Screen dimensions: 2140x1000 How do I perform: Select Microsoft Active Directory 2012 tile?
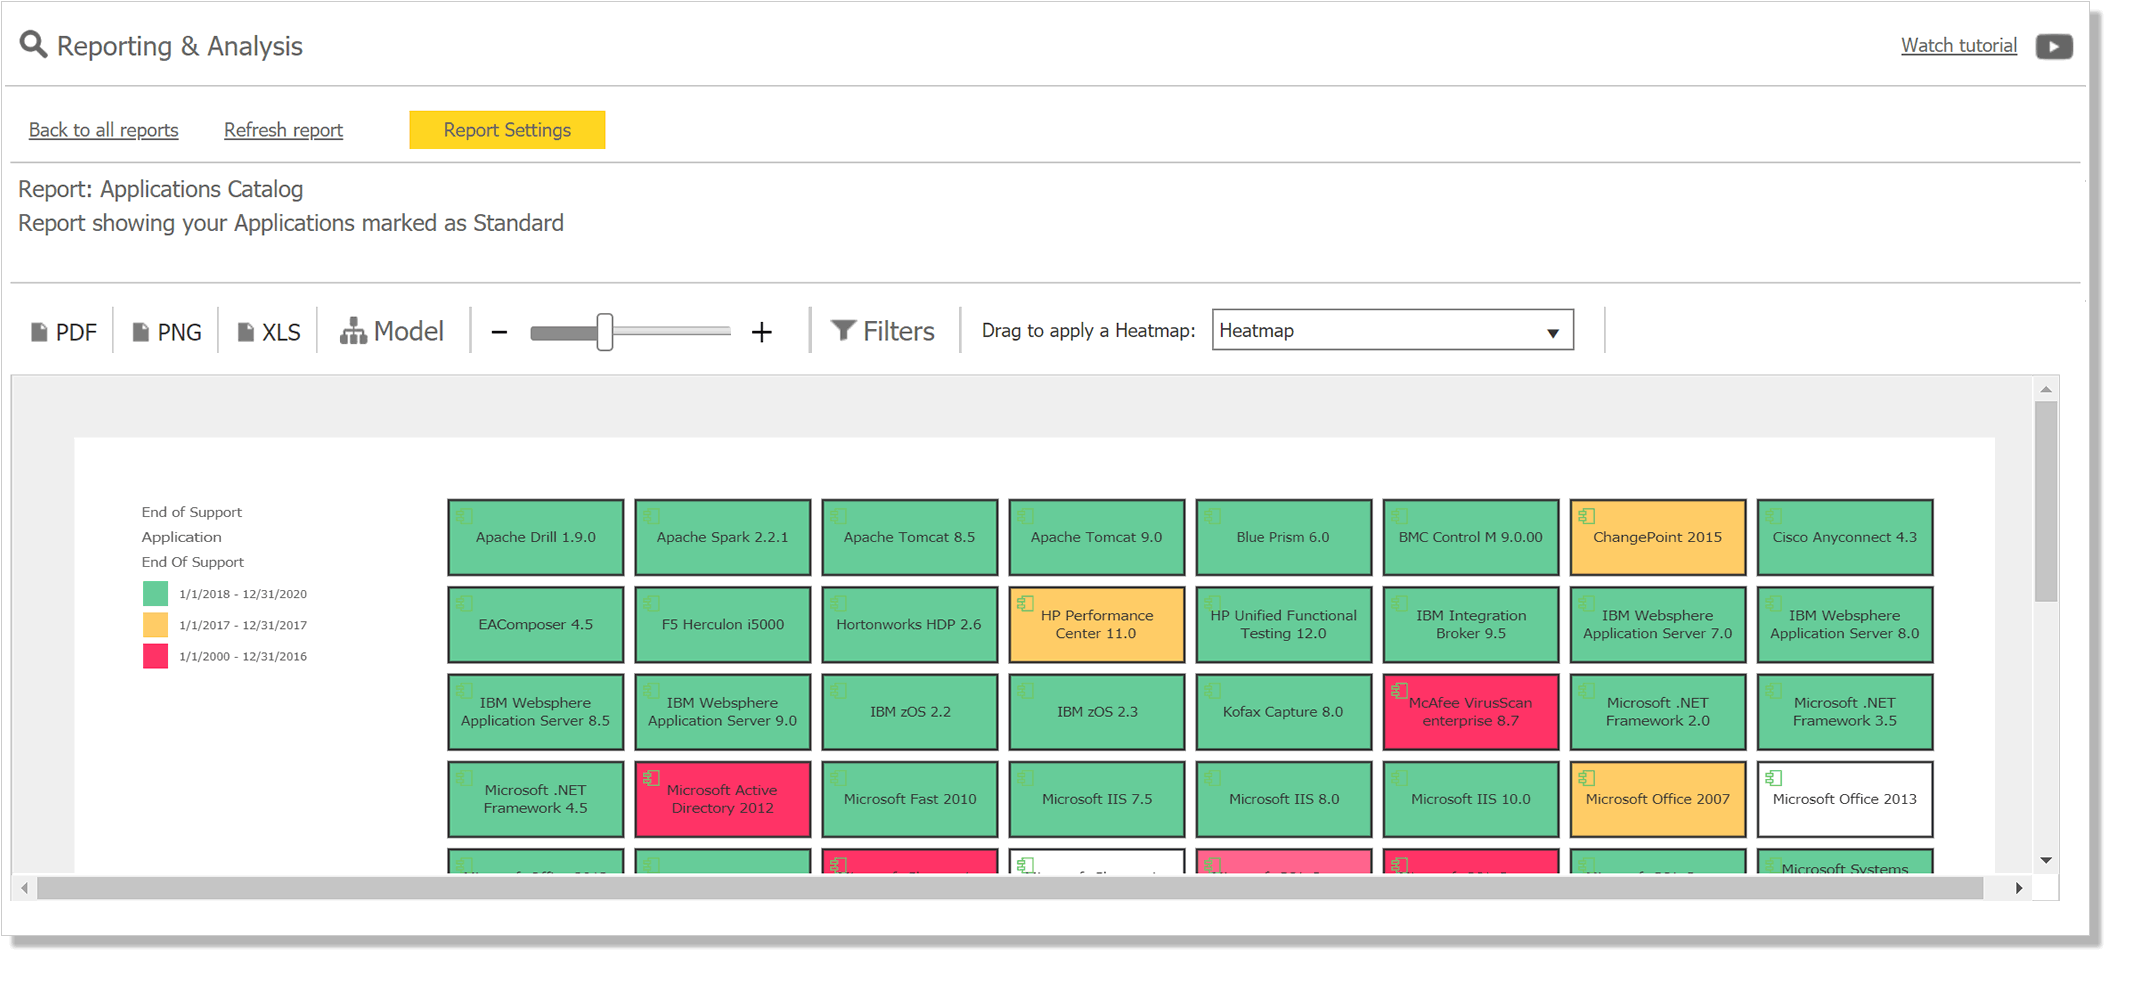tap(722, 798)
